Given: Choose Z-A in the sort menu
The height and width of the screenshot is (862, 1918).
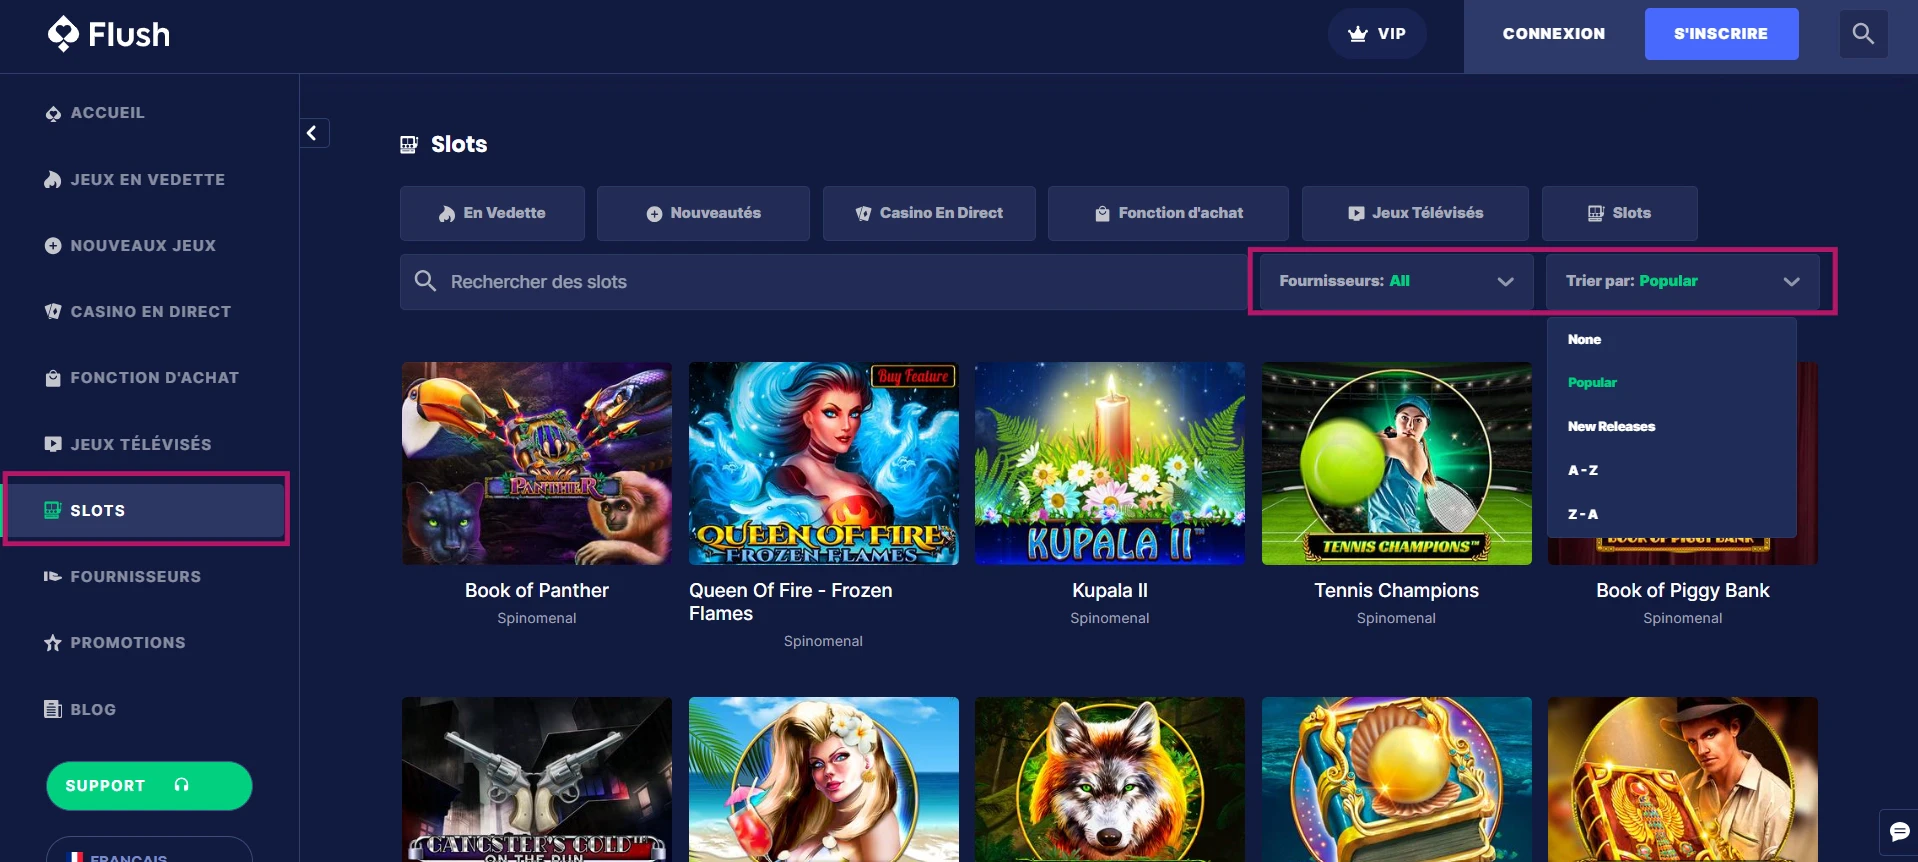Looking at the screenshot, I should [x=1583, y=515].
